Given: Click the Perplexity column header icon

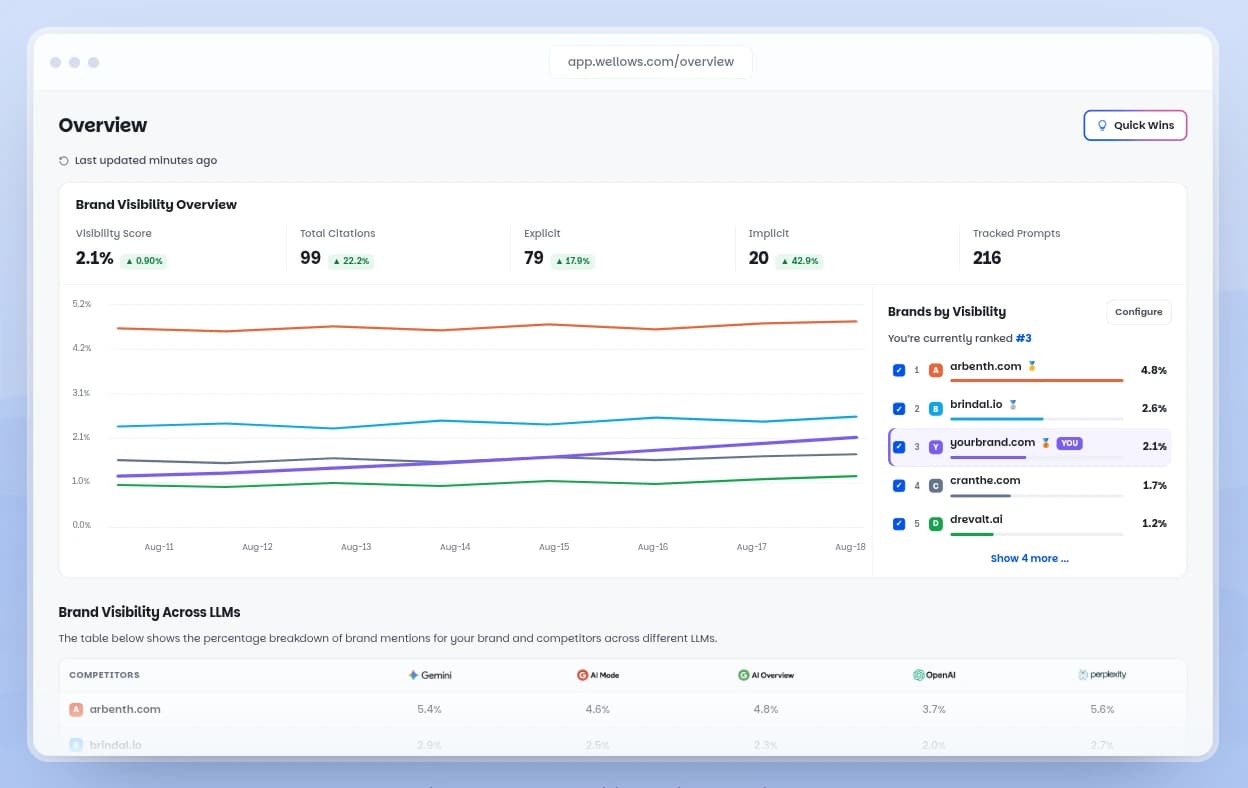Looking at the screenshot, I should click(1083, 675).
